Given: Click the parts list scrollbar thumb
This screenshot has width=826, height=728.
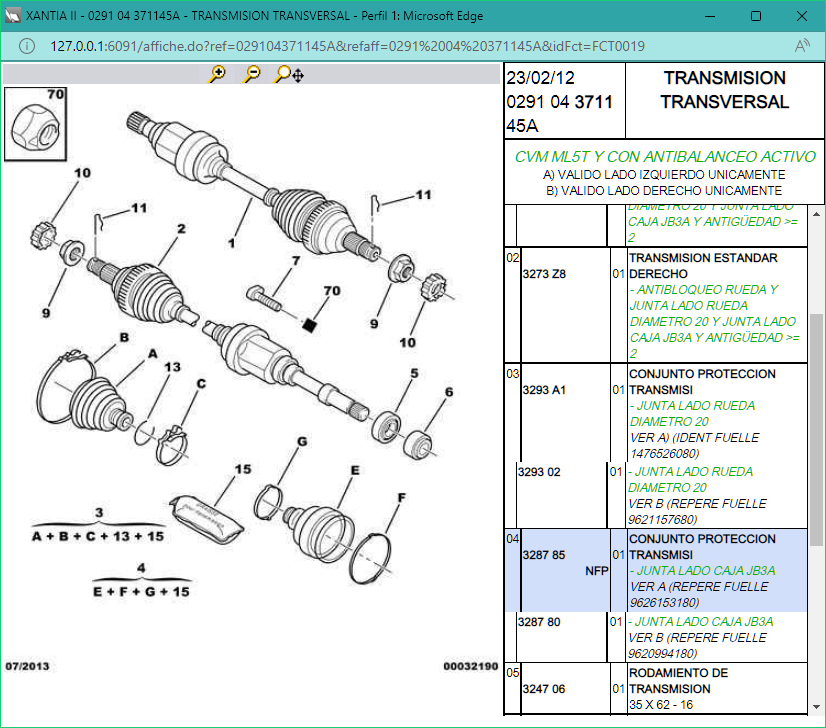Looking at the screenshot, I should 817,429.
